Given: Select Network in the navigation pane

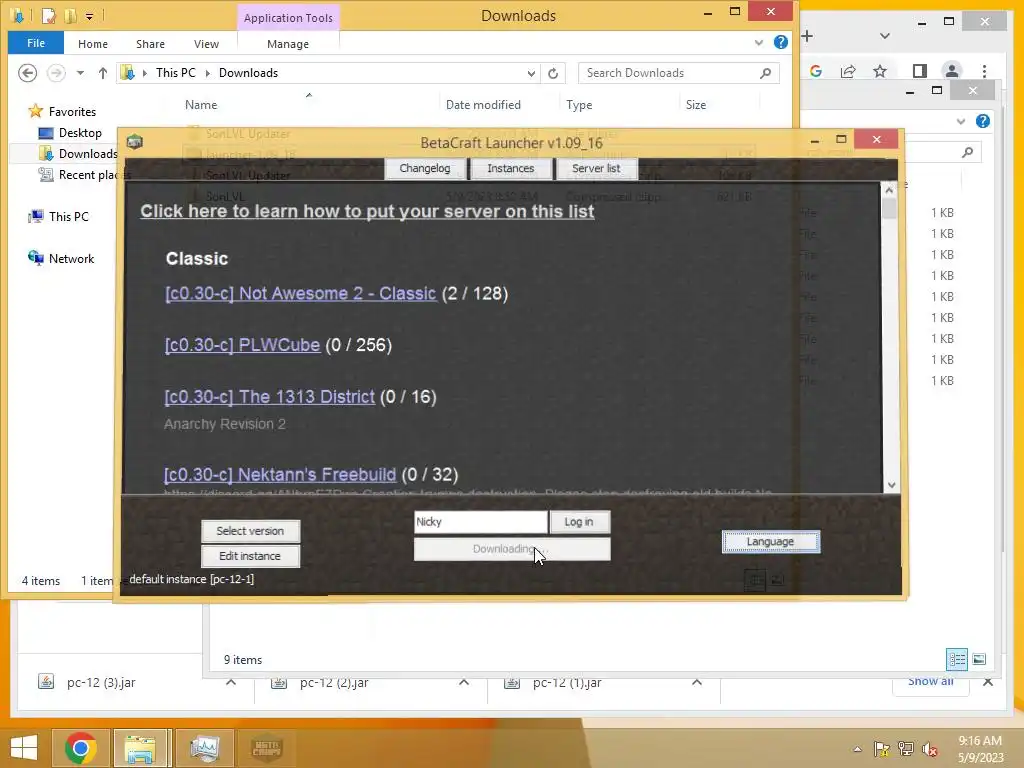Looking at the screenshot, I should tap(71, 259).
